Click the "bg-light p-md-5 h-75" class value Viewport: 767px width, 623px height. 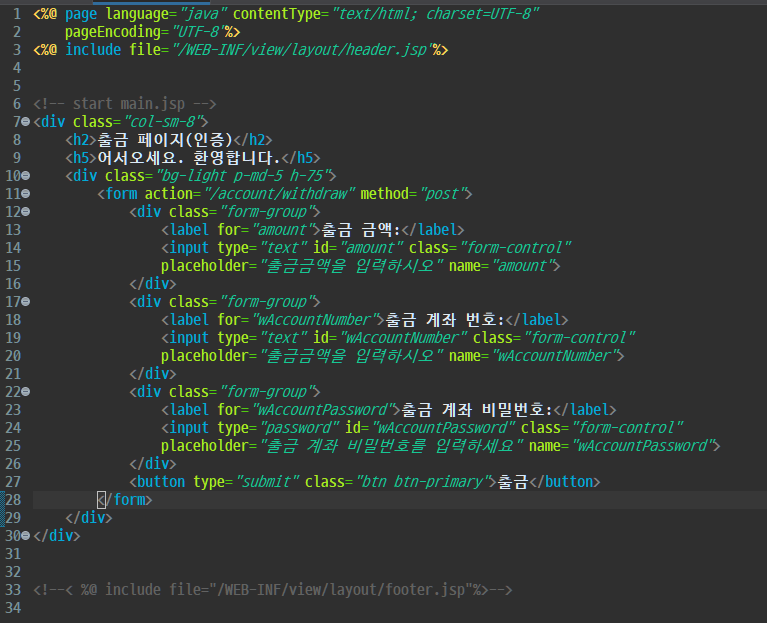tap(242, 176)
